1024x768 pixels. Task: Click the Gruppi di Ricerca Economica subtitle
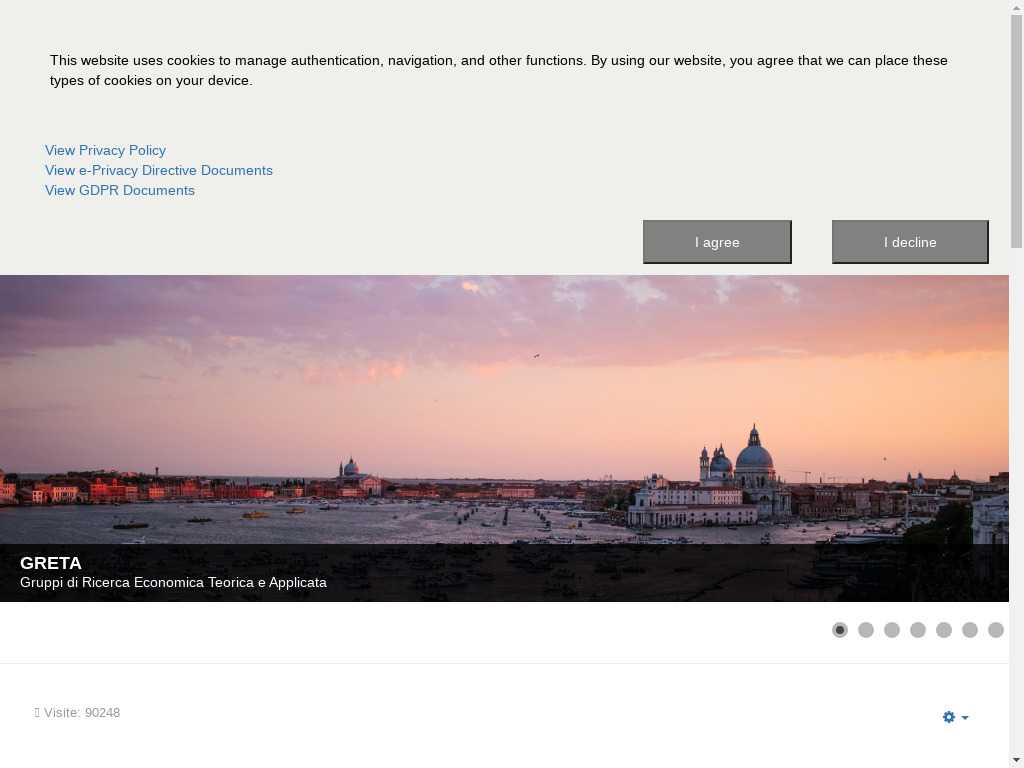point(173,583)
